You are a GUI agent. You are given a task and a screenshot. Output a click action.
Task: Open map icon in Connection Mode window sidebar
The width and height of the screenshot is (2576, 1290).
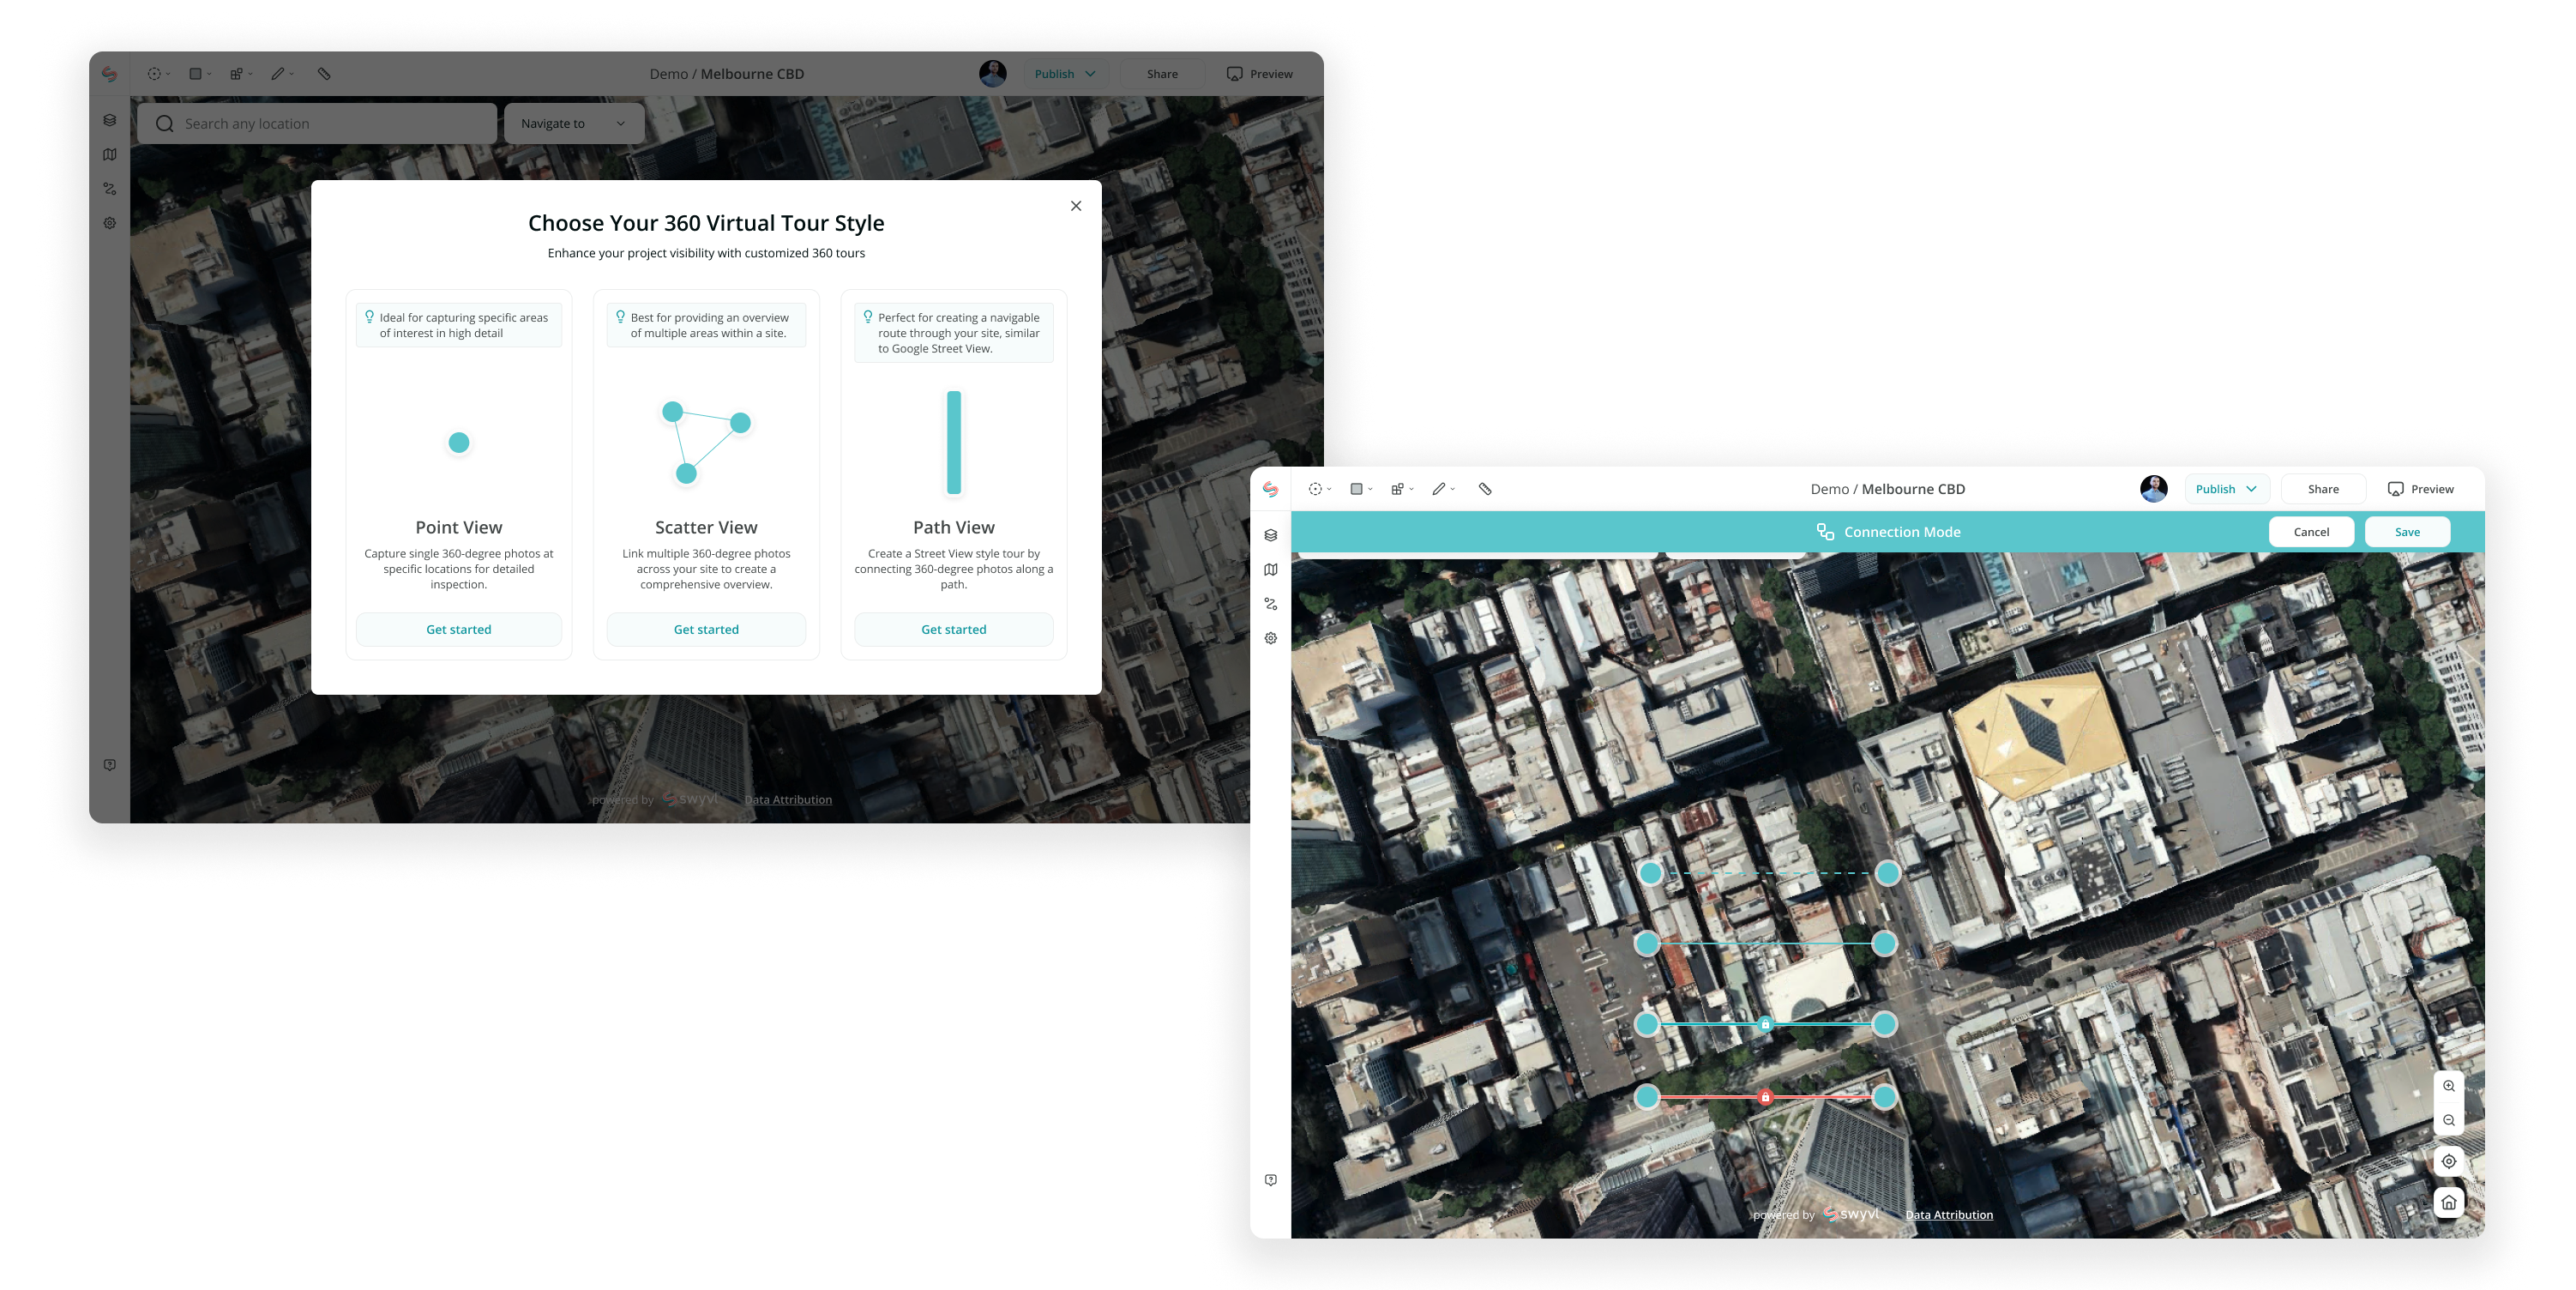point(1271,569)
